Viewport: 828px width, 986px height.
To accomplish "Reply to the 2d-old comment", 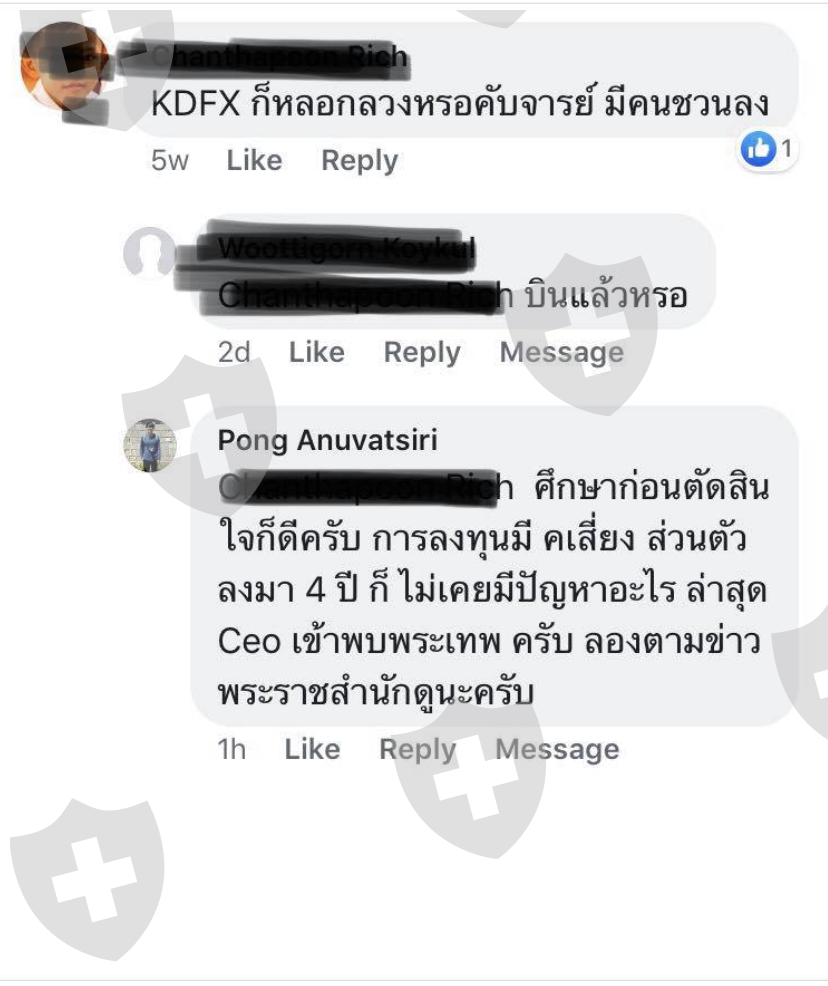I will (x=422, y=353).
